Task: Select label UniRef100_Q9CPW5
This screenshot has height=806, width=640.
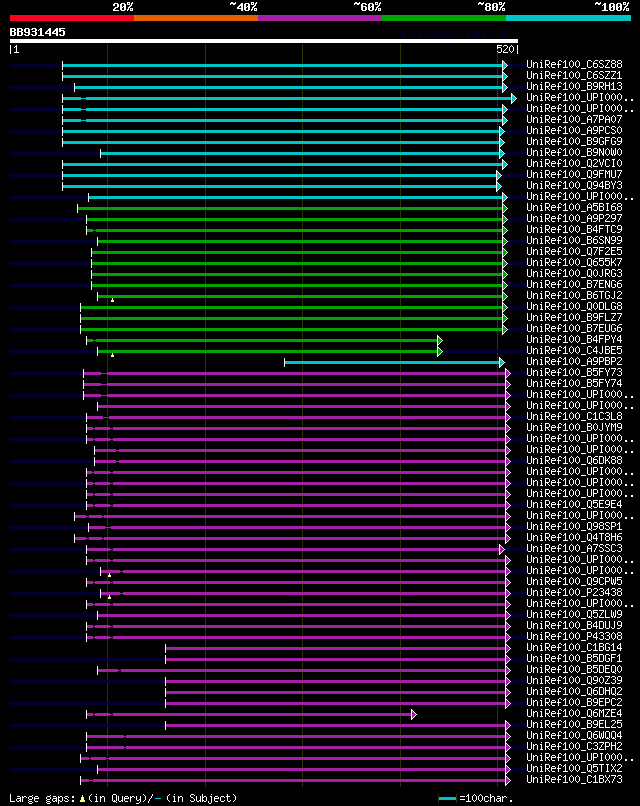Action: pos(574,582)
